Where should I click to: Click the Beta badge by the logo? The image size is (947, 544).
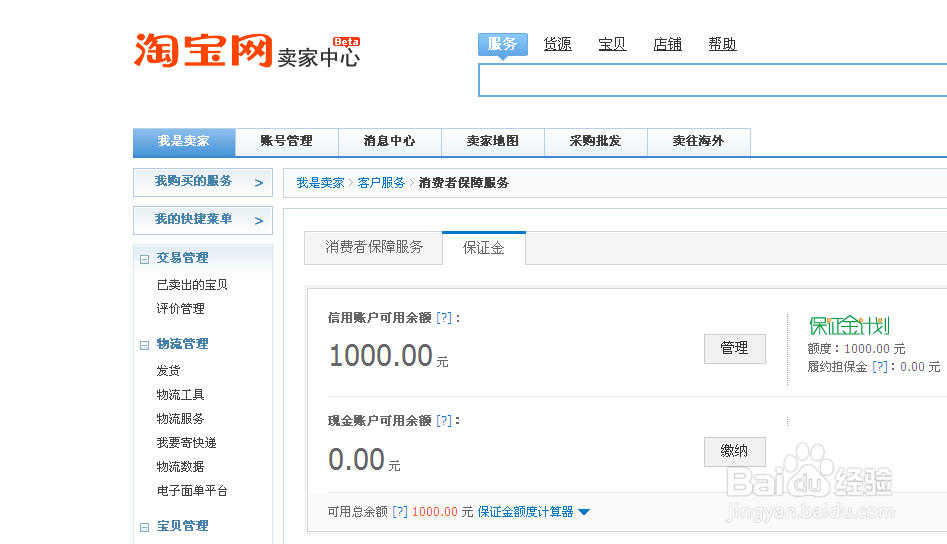(346, 42)
